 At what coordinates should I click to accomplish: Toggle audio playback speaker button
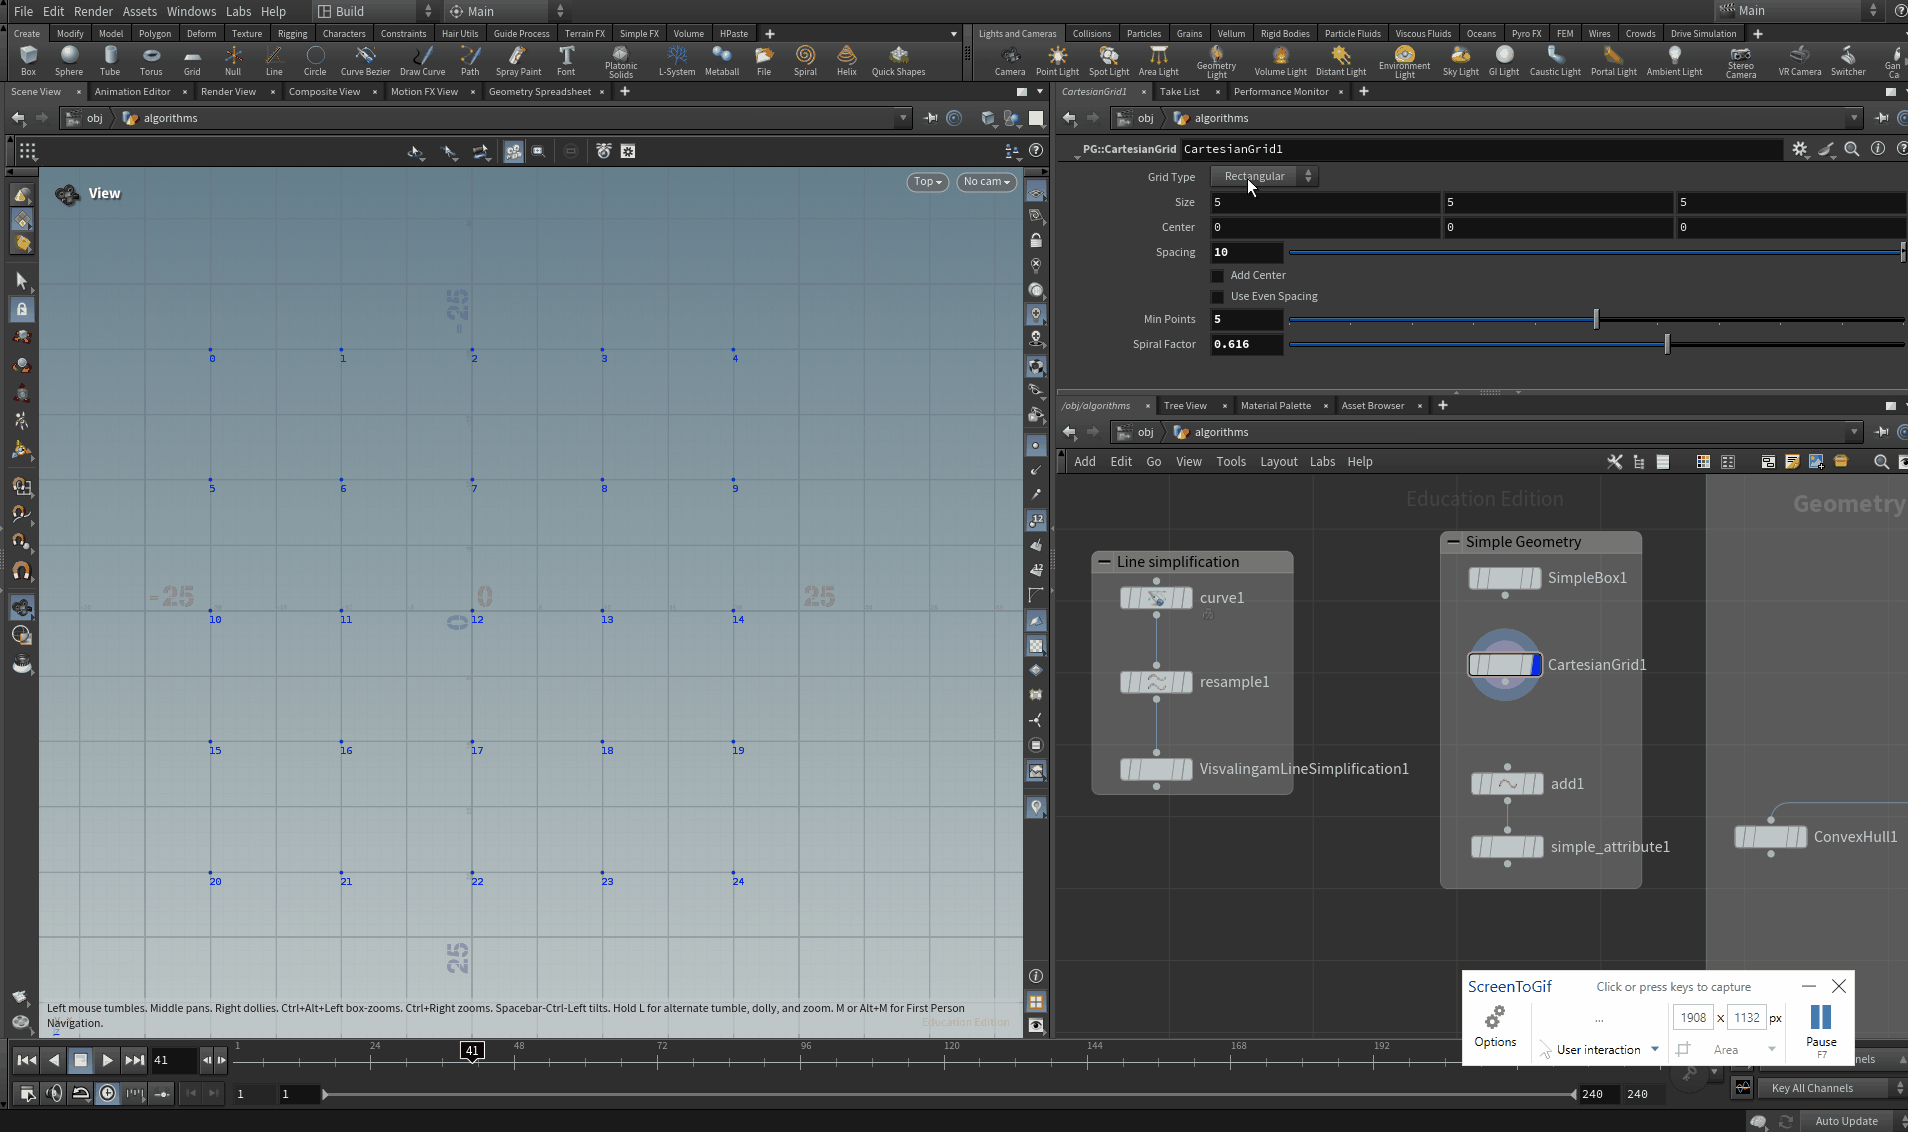pyautogui.click(x=54, y=1093)
